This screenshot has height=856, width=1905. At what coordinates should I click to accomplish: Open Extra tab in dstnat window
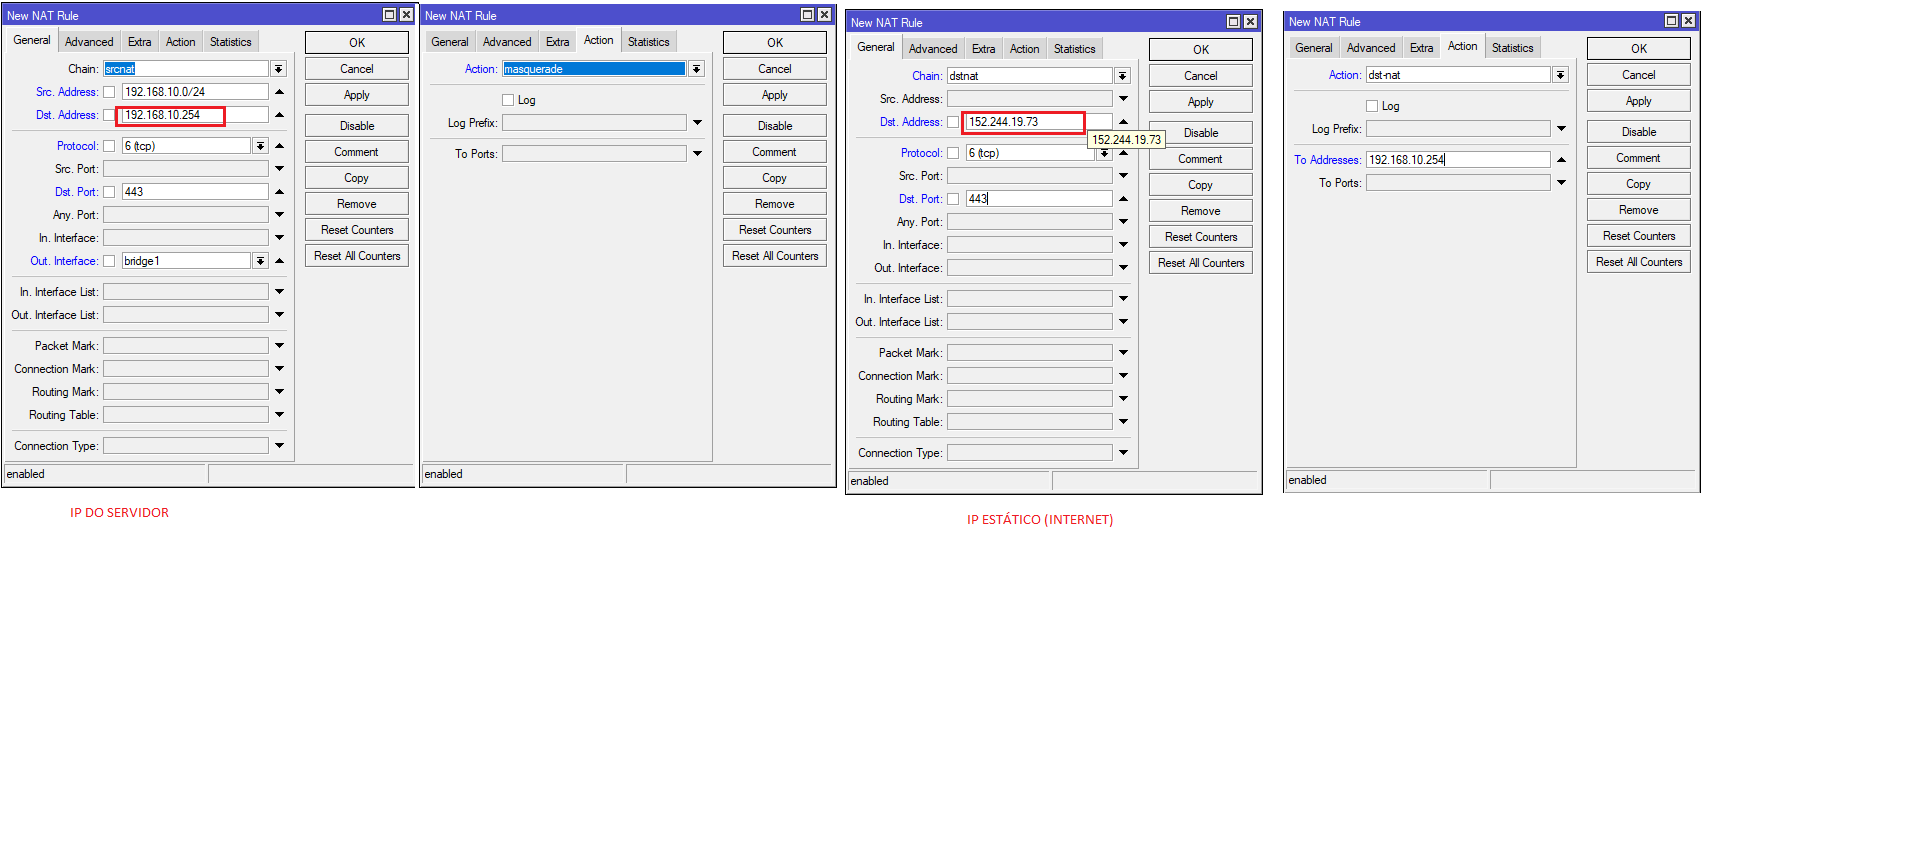[x=983, y=49]
